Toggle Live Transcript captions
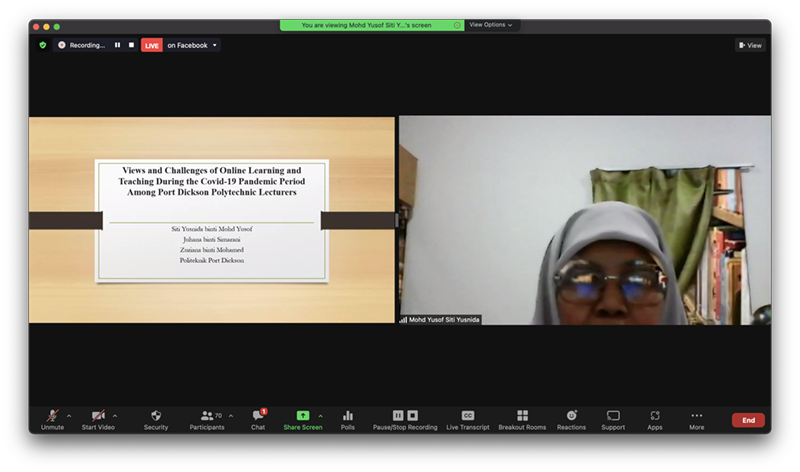 click(467, 415)
